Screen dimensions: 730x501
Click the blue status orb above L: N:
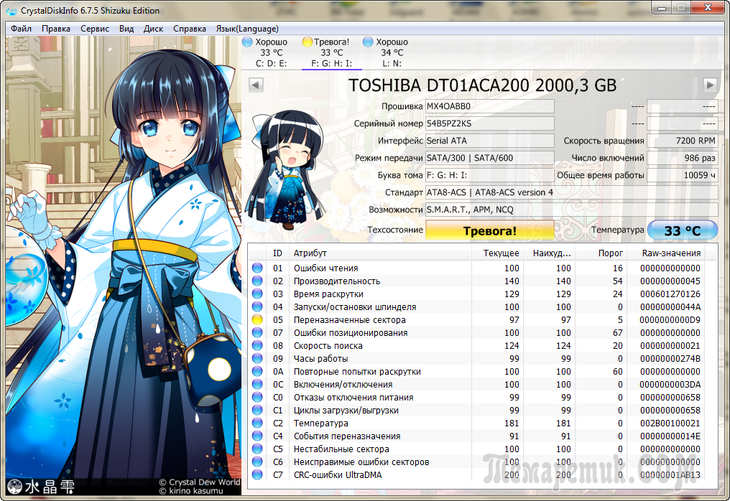[x=368, y=42]
